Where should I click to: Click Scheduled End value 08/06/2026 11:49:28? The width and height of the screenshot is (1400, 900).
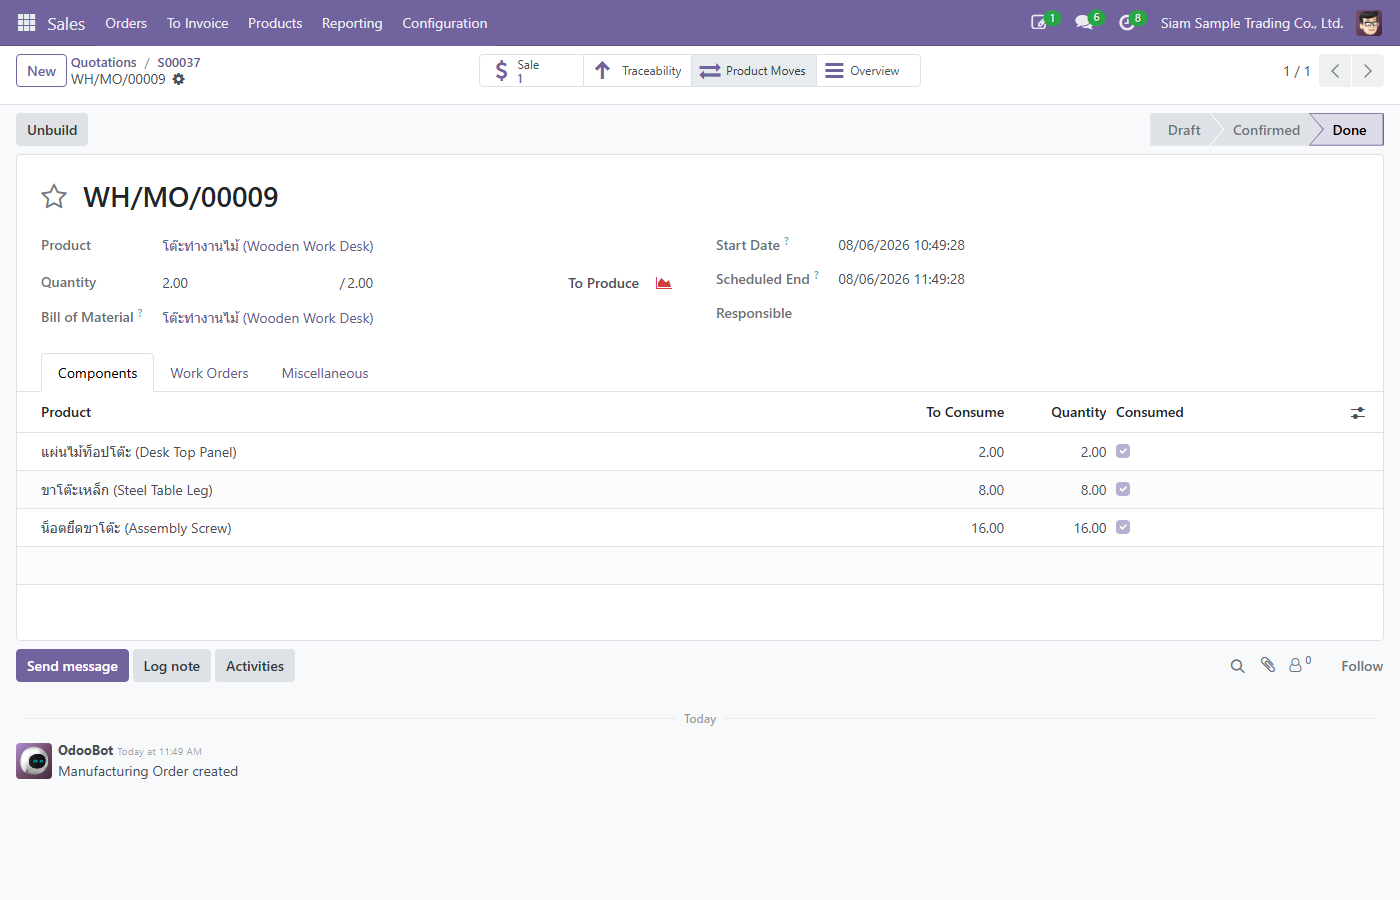tap(901, 279)
